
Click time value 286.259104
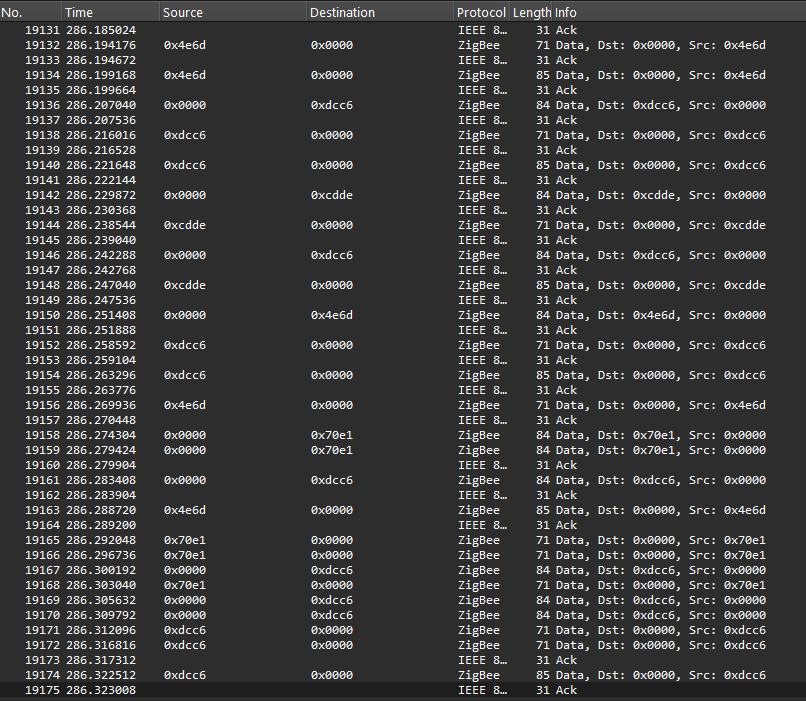pyautogui.click(x=101, y=360)
